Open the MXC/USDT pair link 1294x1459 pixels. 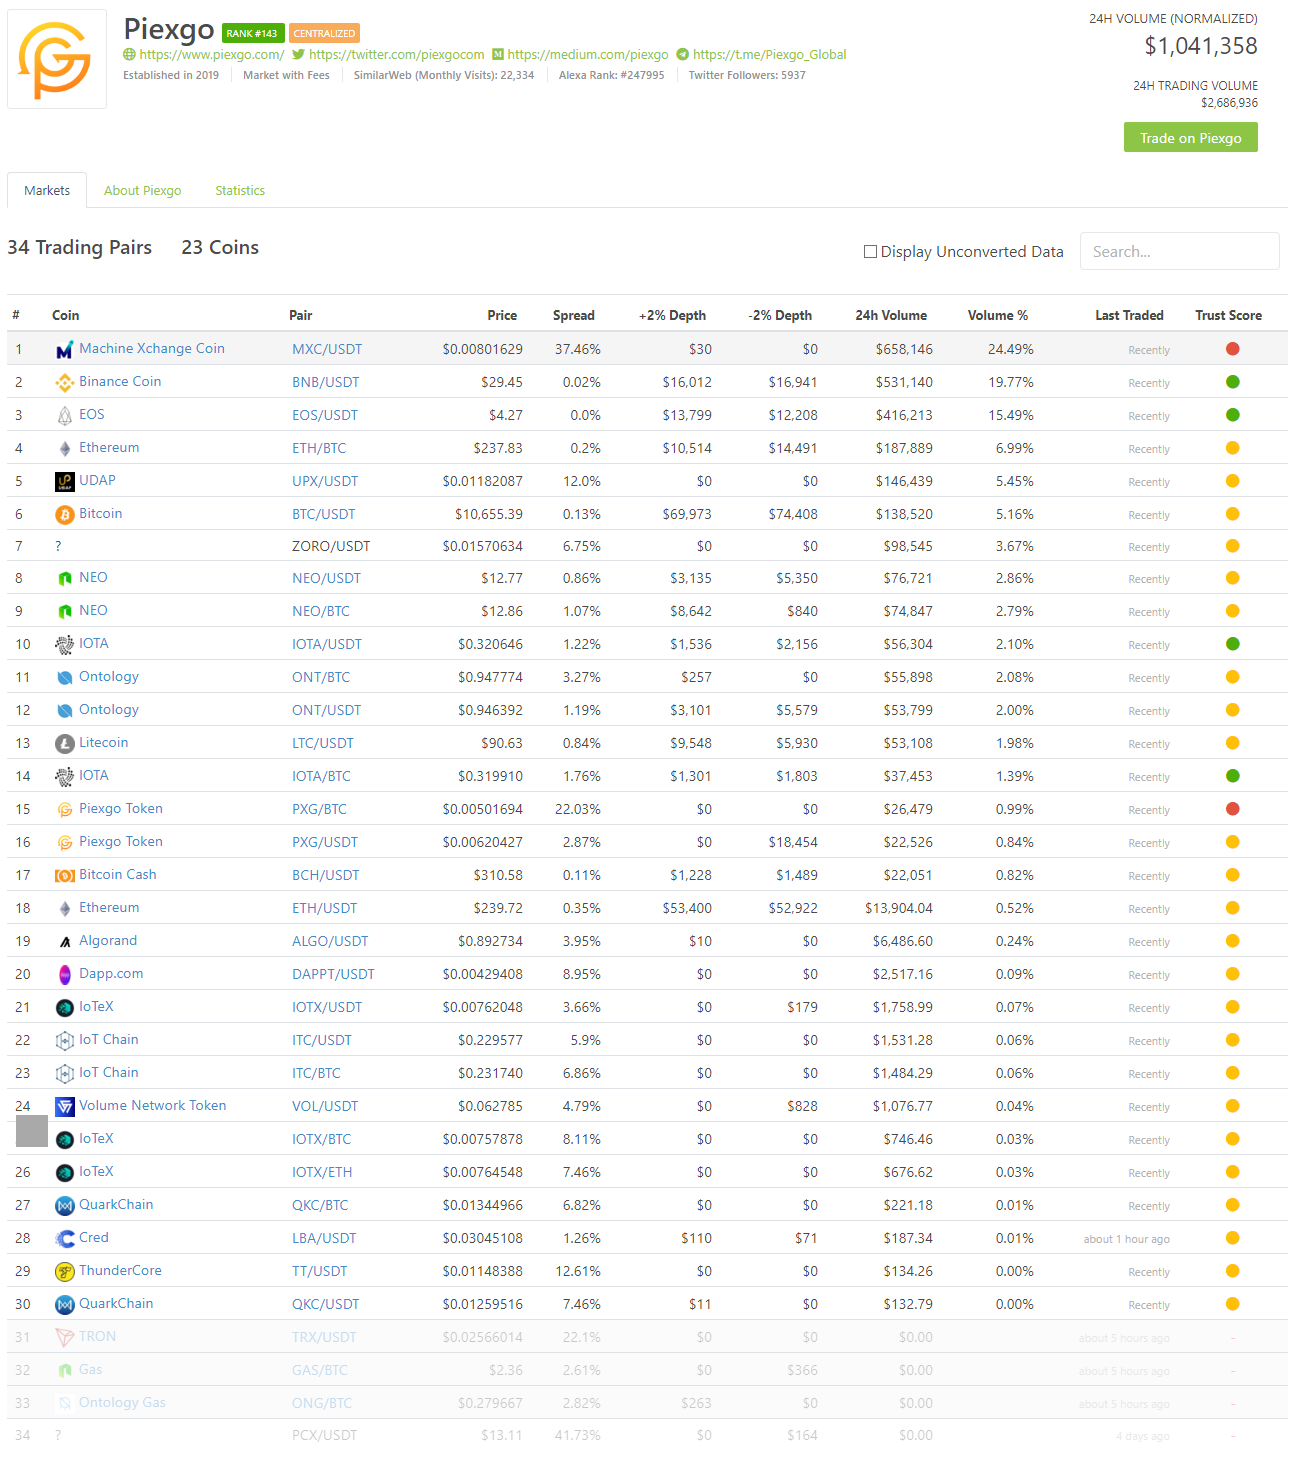coord(327,350)
